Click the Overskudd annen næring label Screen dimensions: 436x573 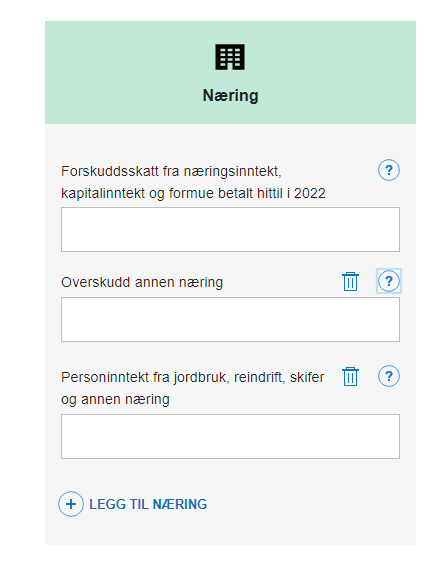pyautogui.click(x=142, y=282)
